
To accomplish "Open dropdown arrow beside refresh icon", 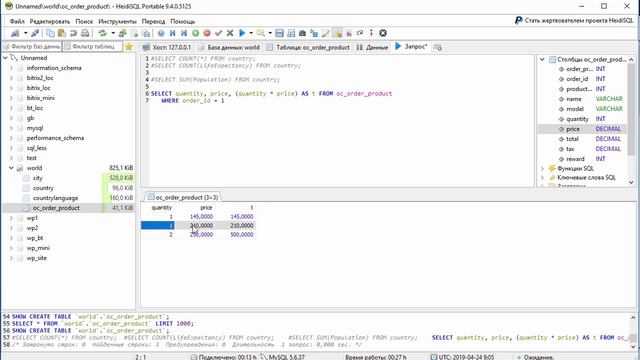I will click(x=113, y=33).
